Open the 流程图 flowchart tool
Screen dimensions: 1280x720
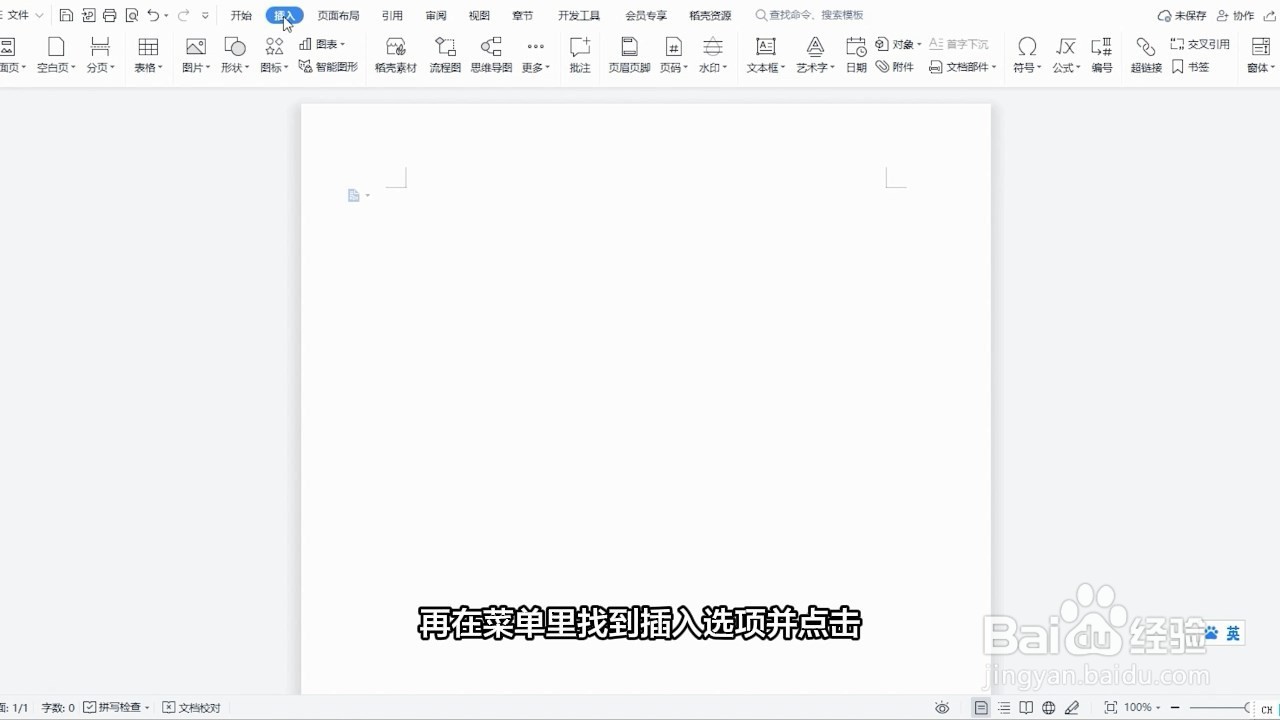[445, 55]
